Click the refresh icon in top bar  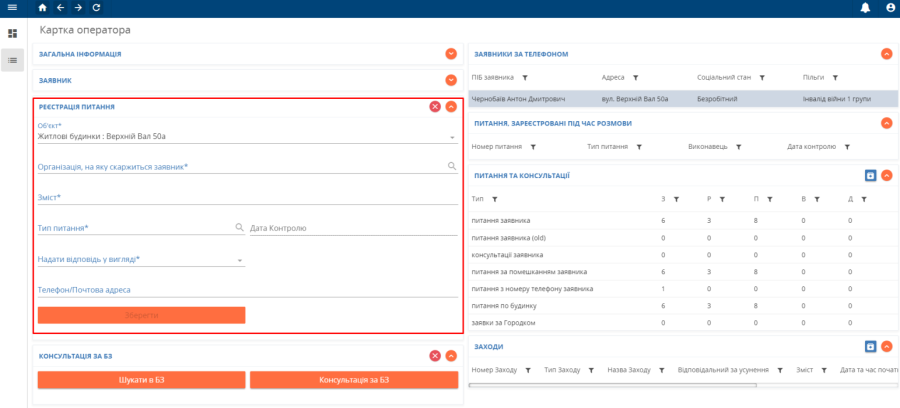pos(96,8)
